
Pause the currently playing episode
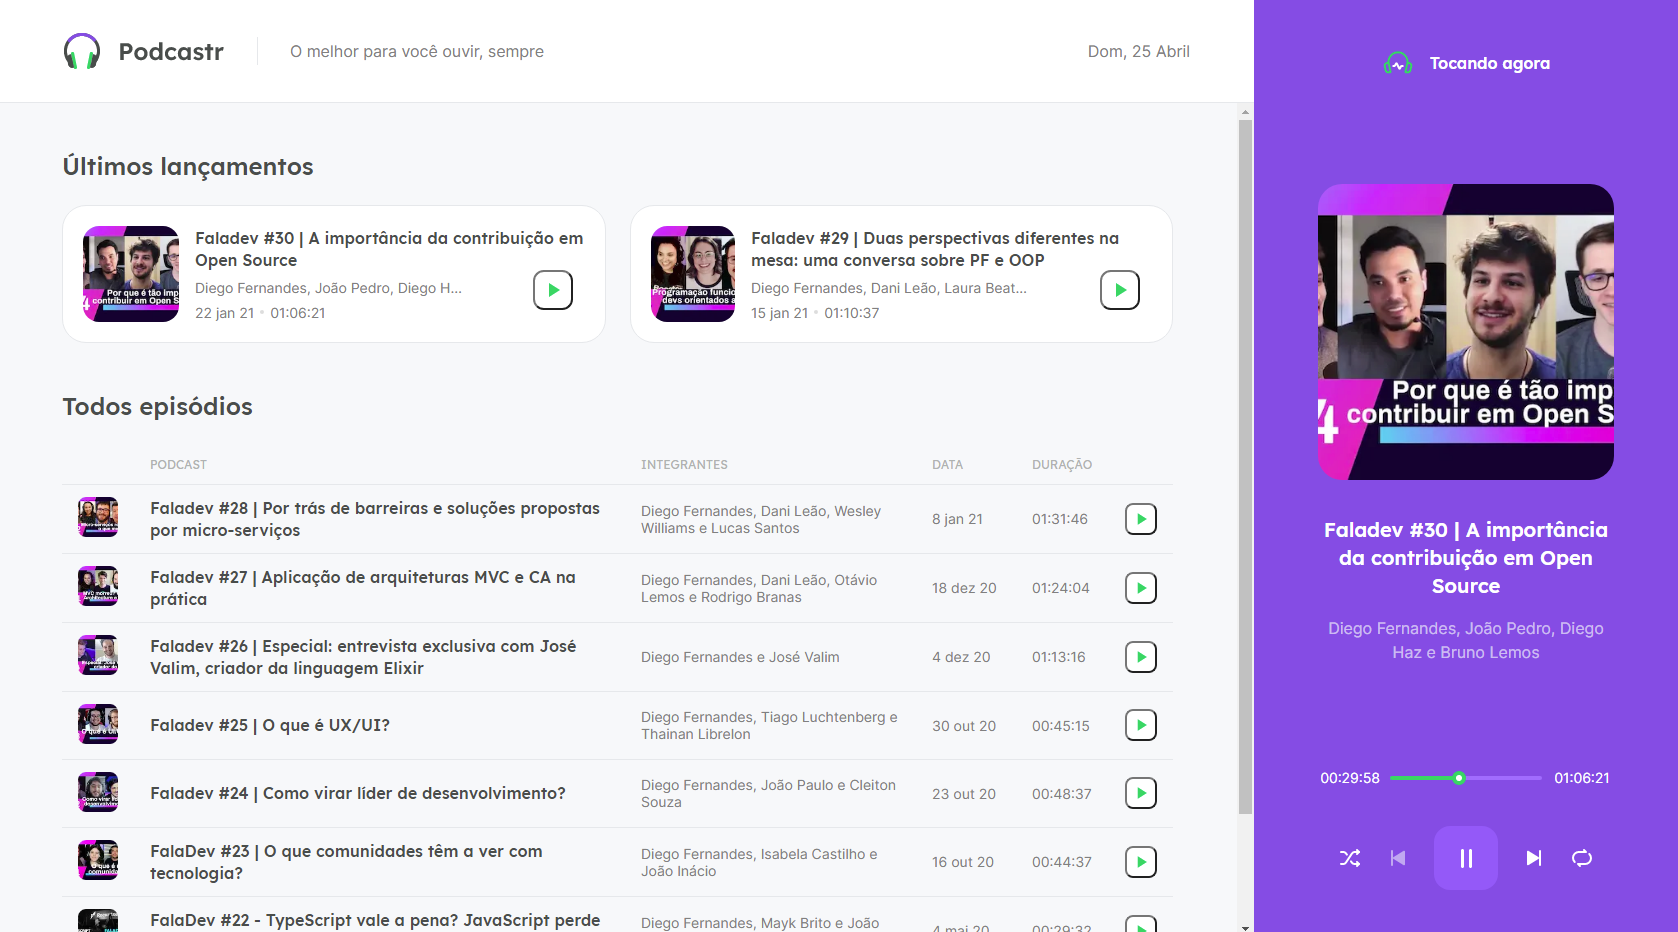pyautogui.click(x=1466, y=858)
